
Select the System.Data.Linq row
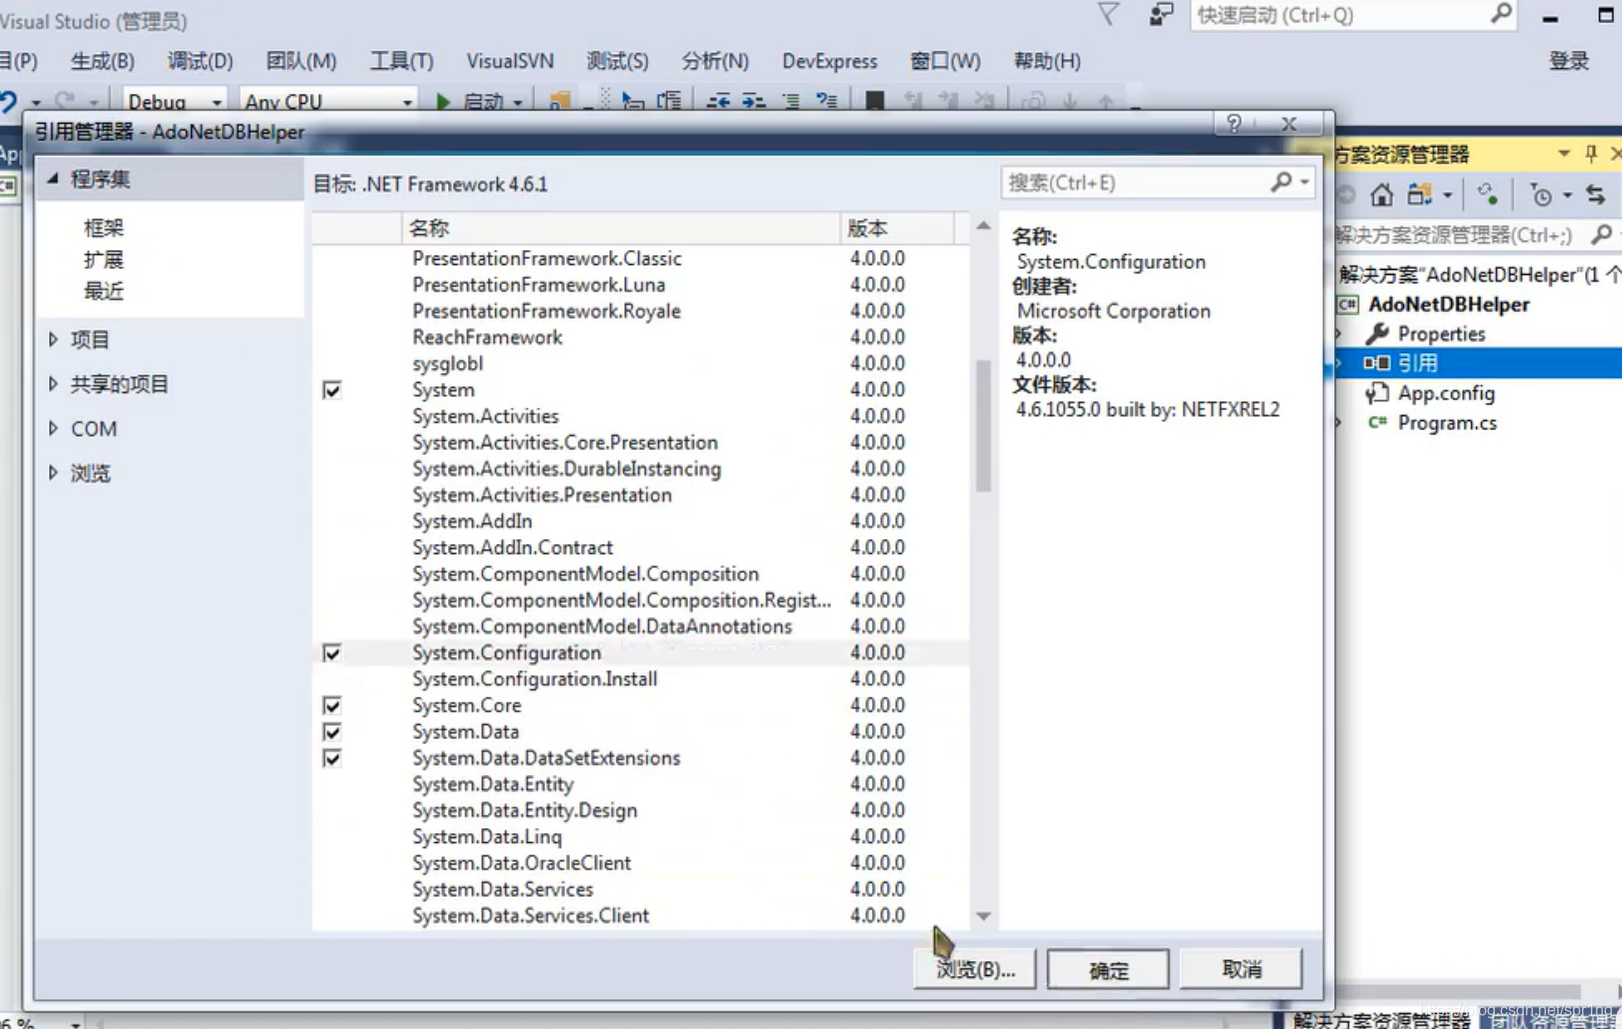click(640, 837)
